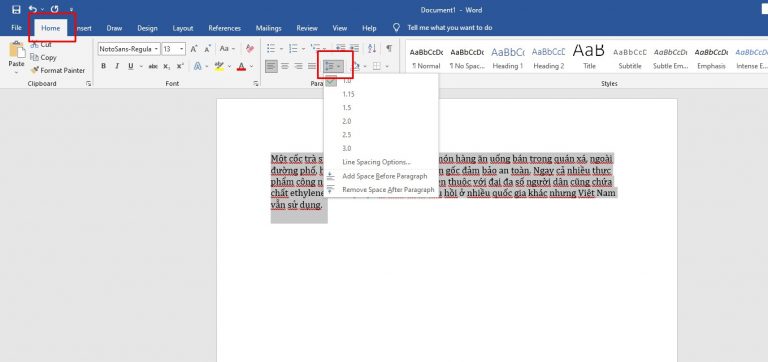Apply the yellow text highlight color
Viewport: 768px width, 362px height.
(219, 66)
